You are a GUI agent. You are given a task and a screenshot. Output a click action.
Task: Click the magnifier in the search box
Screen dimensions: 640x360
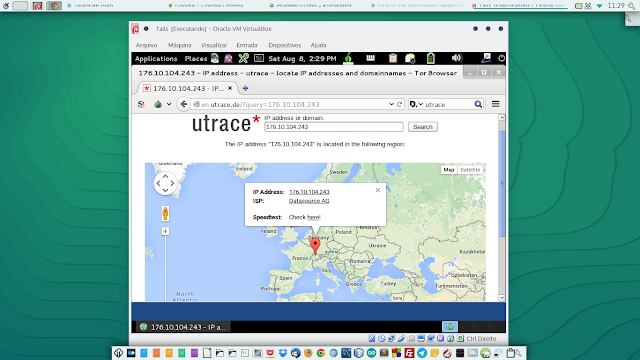[x=478, y=104]
